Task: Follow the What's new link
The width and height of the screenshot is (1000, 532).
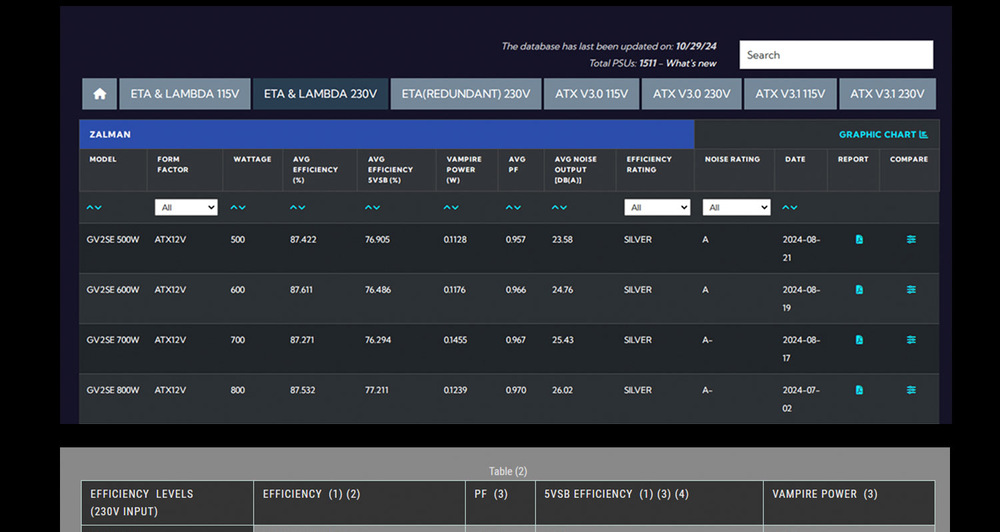Action: (691, 64)
